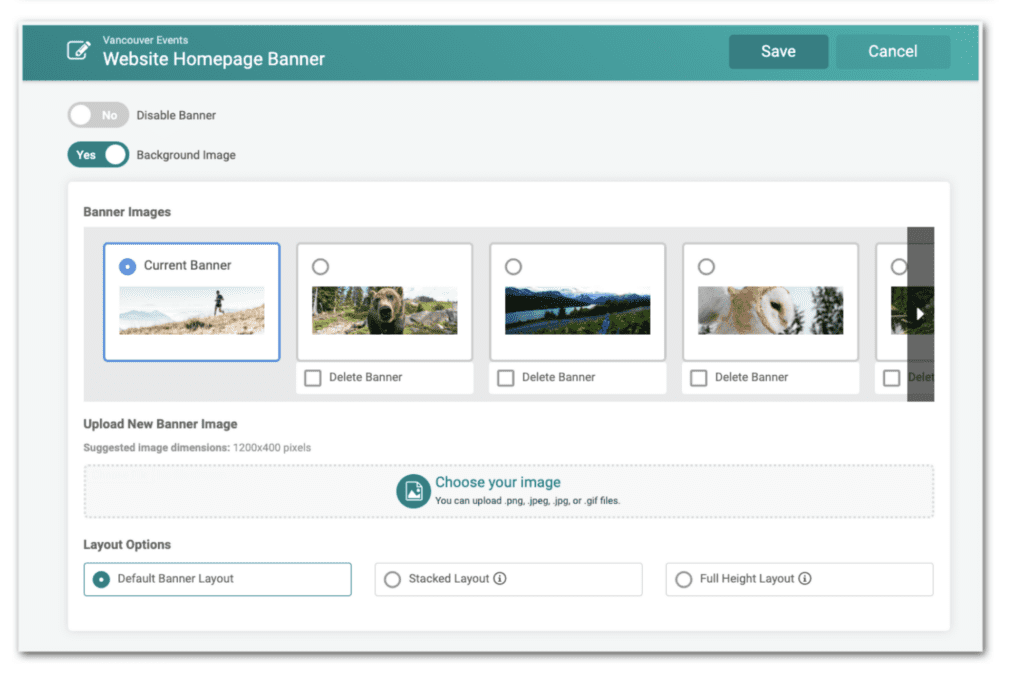Click the Layout Options heading
Screen dimensions: 1024x685
[x=127, y=545]
